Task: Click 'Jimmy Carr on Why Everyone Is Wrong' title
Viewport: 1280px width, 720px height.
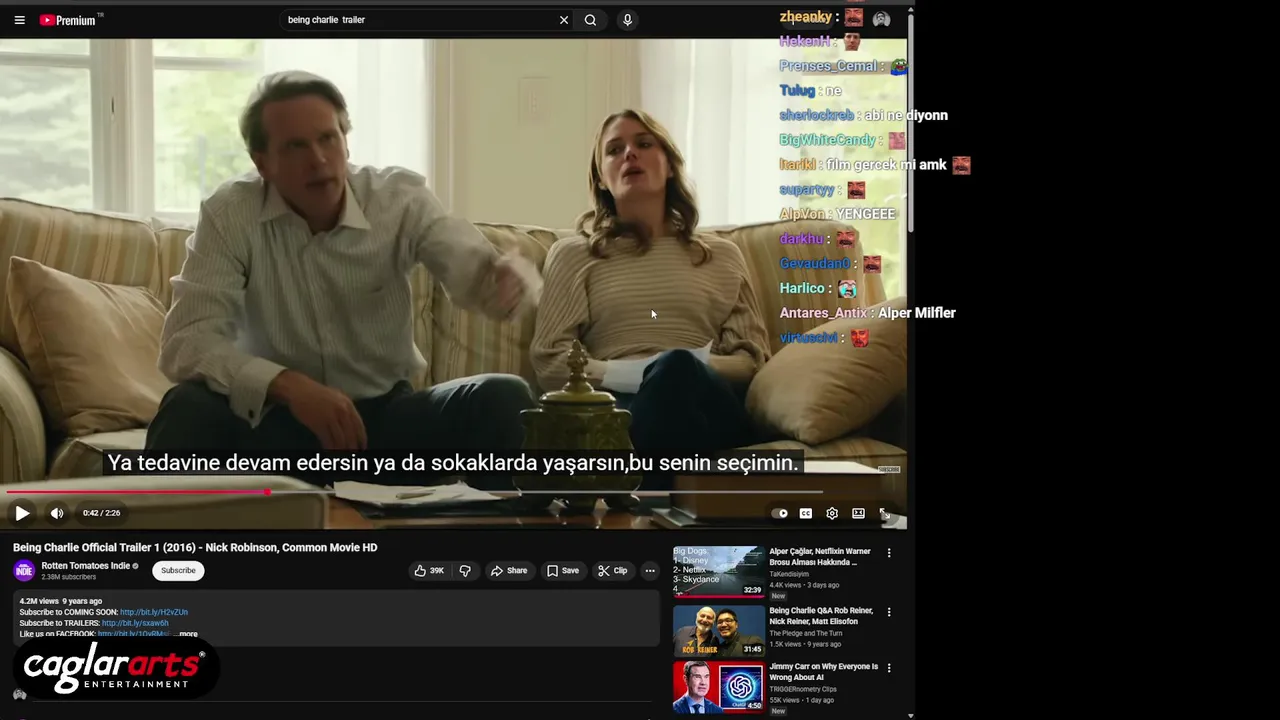Action: click(x=823, y=673)
